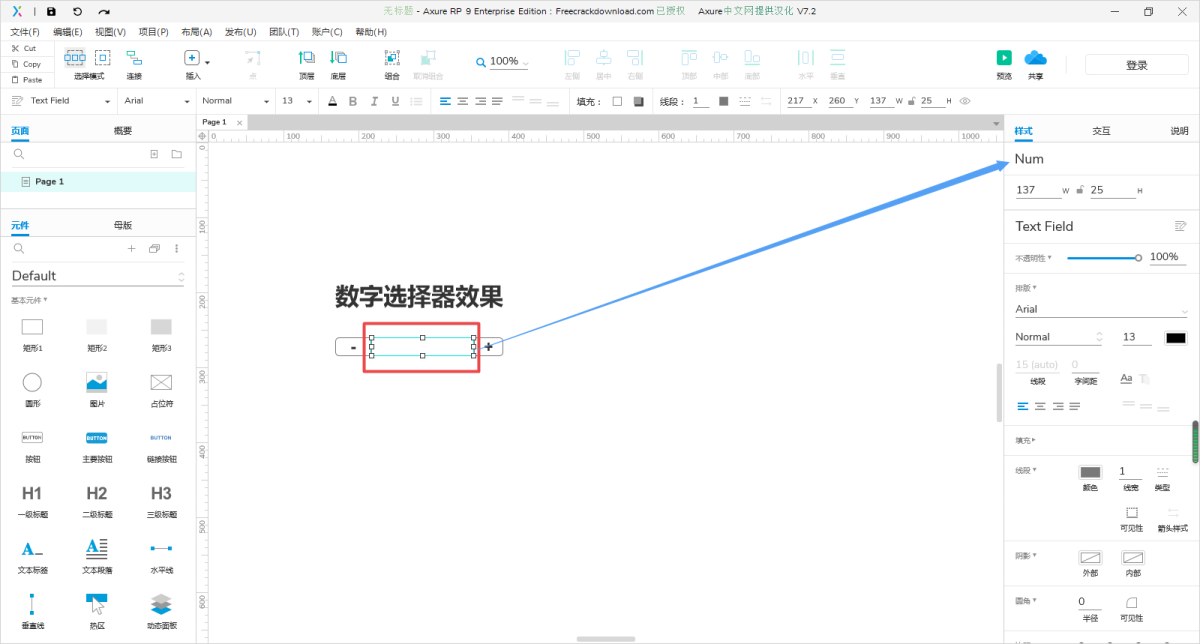Viewport: 1200px width, 644px height.
Task: Click Bring to Top (顶层) icon
Action: pyautogui.click(x=306, y=63)
